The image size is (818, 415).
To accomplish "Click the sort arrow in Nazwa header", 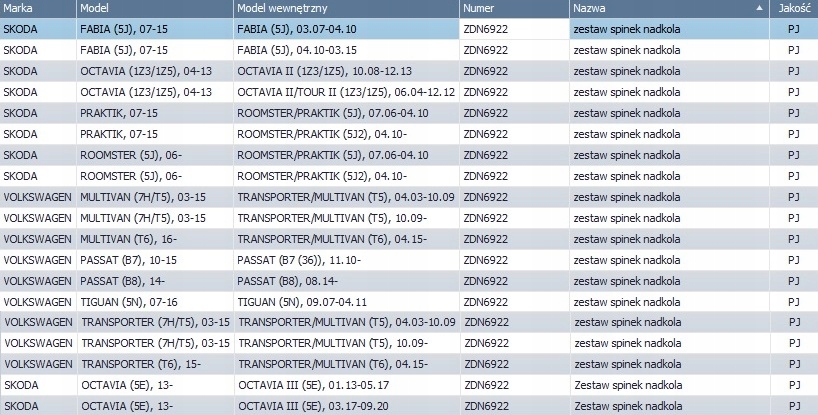I will point(760,9).
